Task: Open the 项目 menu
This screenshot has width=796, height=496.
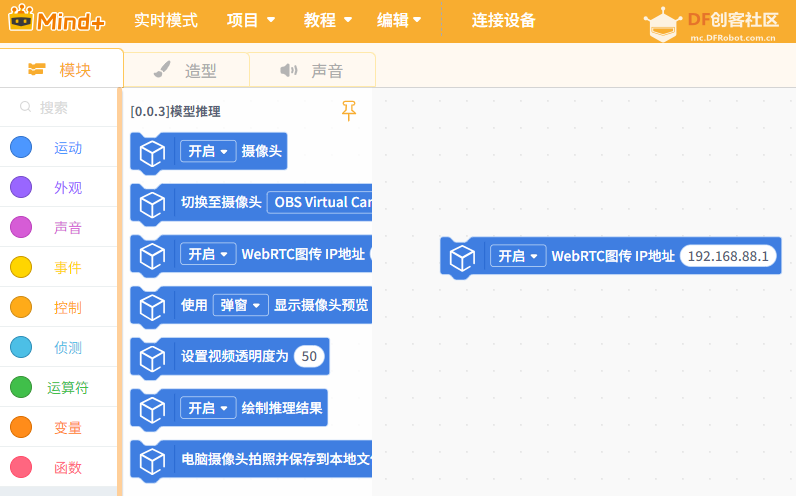Action: coord(251,20)
